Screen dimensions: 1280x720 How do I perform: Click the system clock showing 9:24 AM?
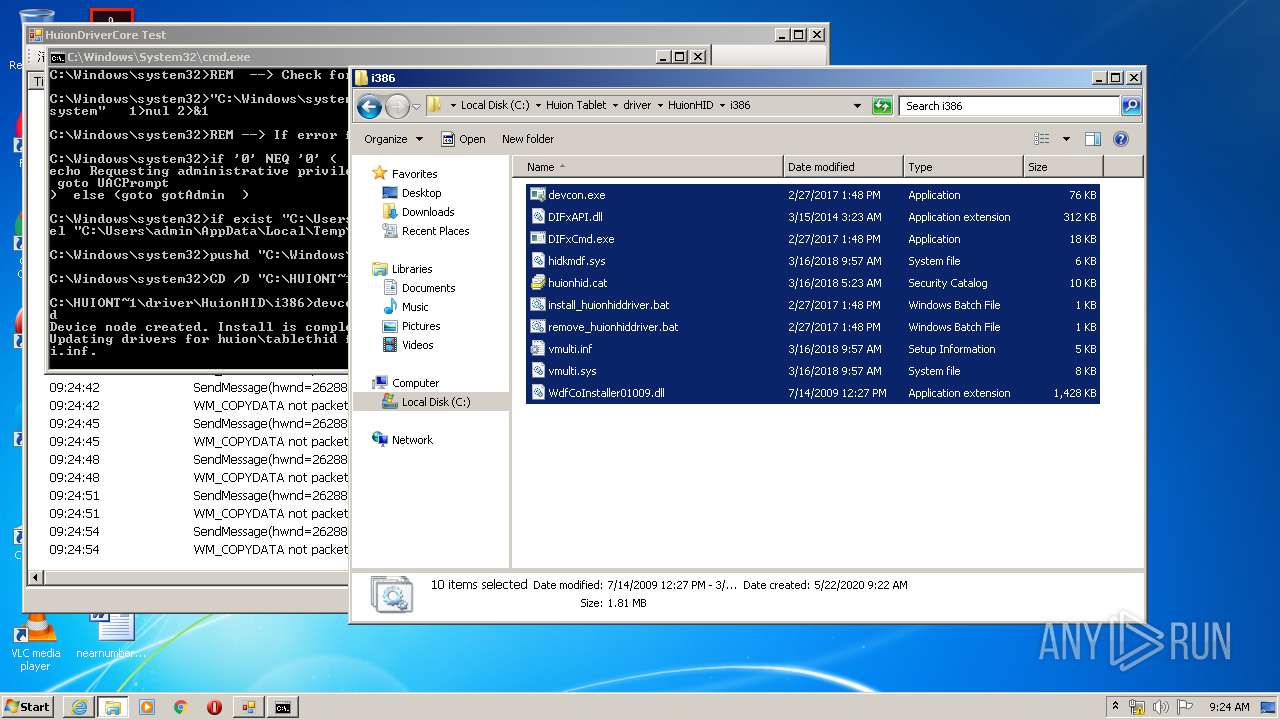pyautogui.click(x=1229, y=707)
